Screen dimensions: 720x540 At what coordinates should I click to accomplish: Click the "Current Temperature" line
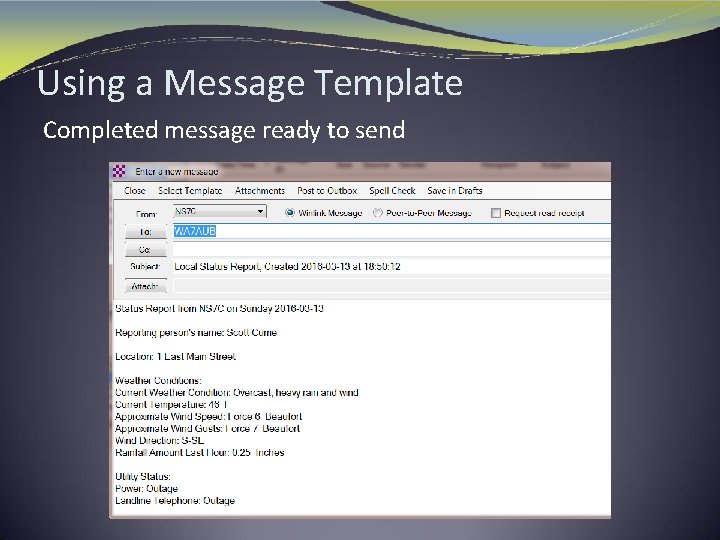[171, 405]
